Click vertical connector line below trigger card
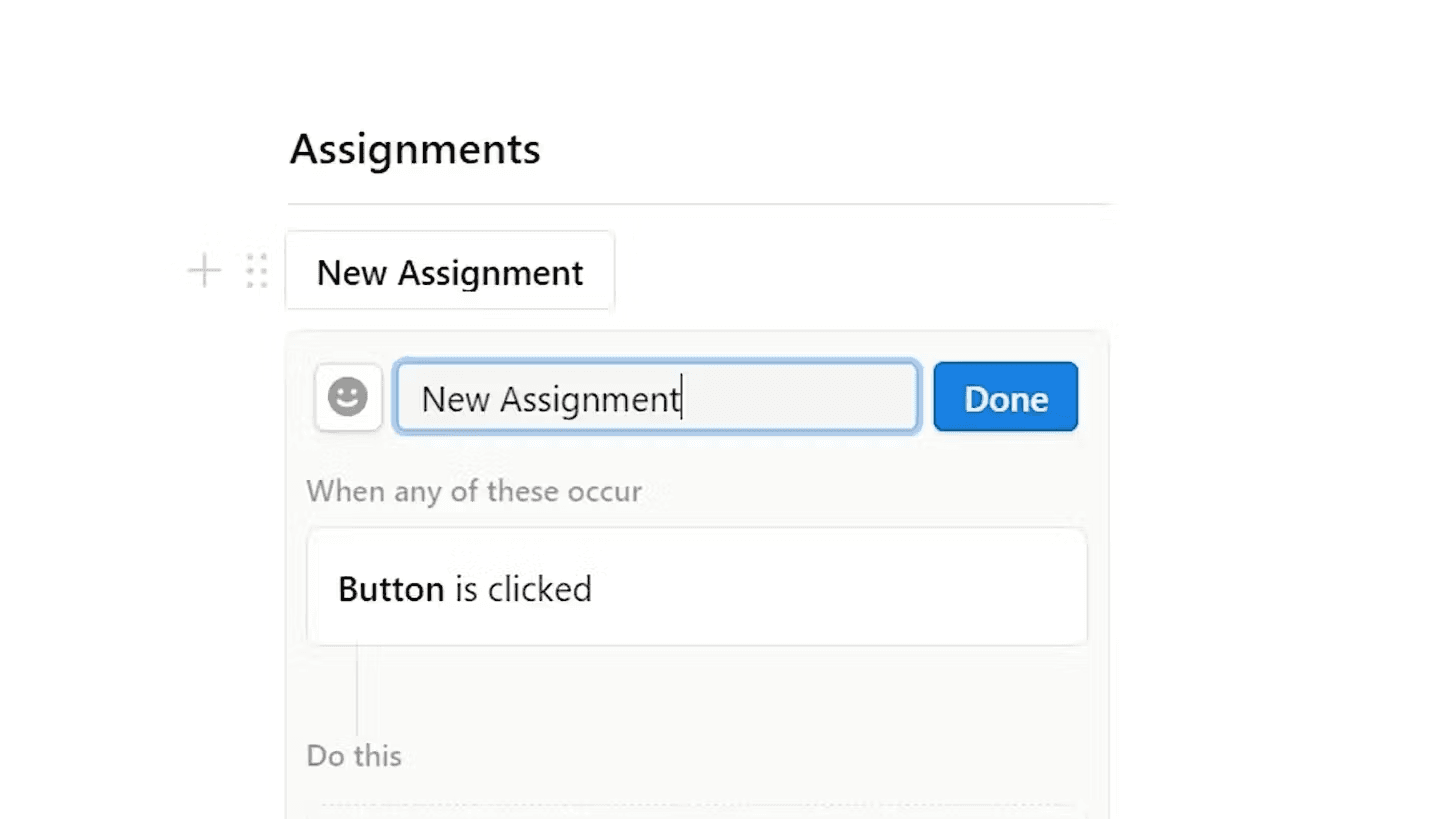The image size is (1456, 819). [357, 690]
